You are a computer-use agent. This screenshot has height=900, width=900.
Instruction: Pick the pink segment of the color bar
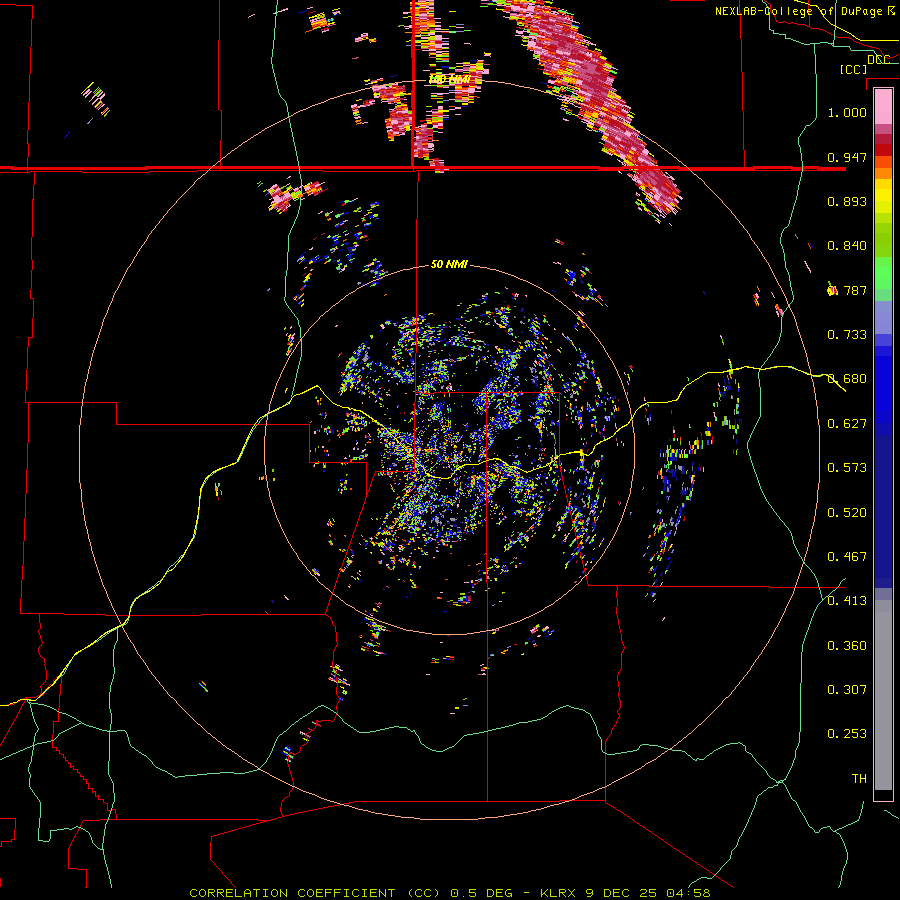(883, 106)
